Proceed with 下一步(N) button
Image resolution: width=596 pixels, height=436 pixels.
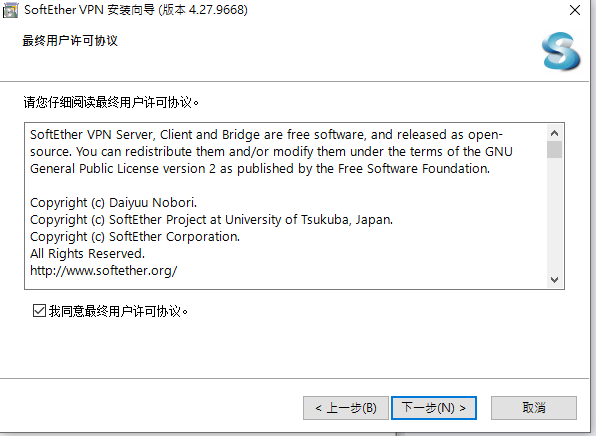pyautogui.click(x=434, y=408)
